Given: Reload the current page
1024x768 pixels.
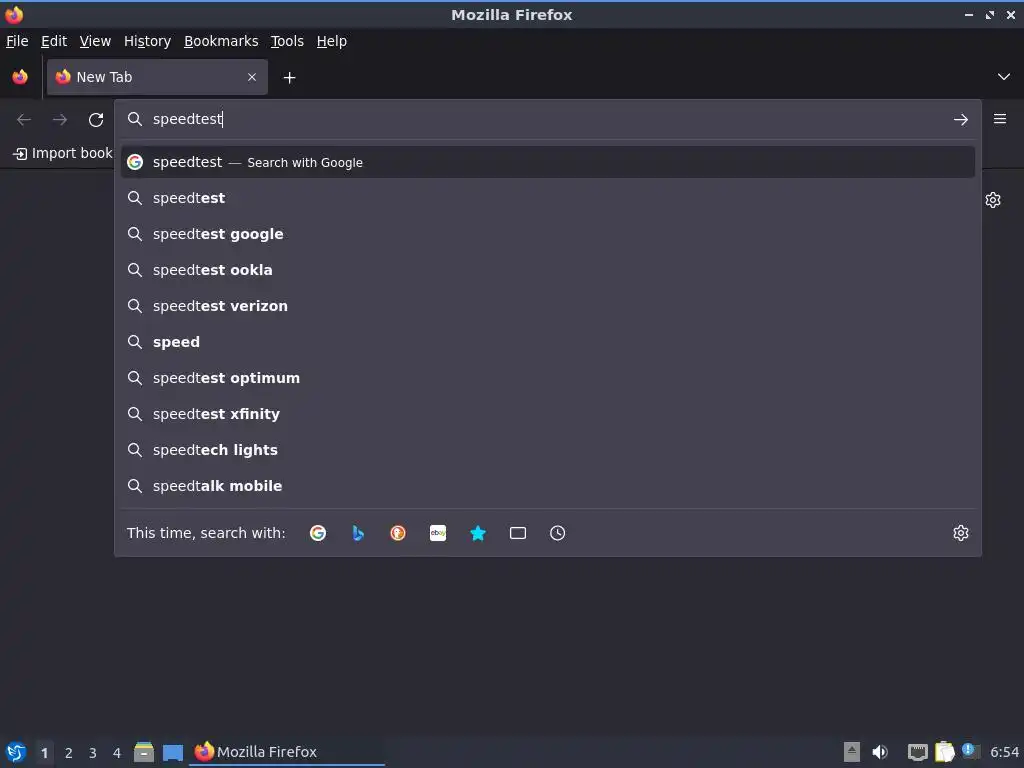Looking at the screenshot, I should pos(96,120).
